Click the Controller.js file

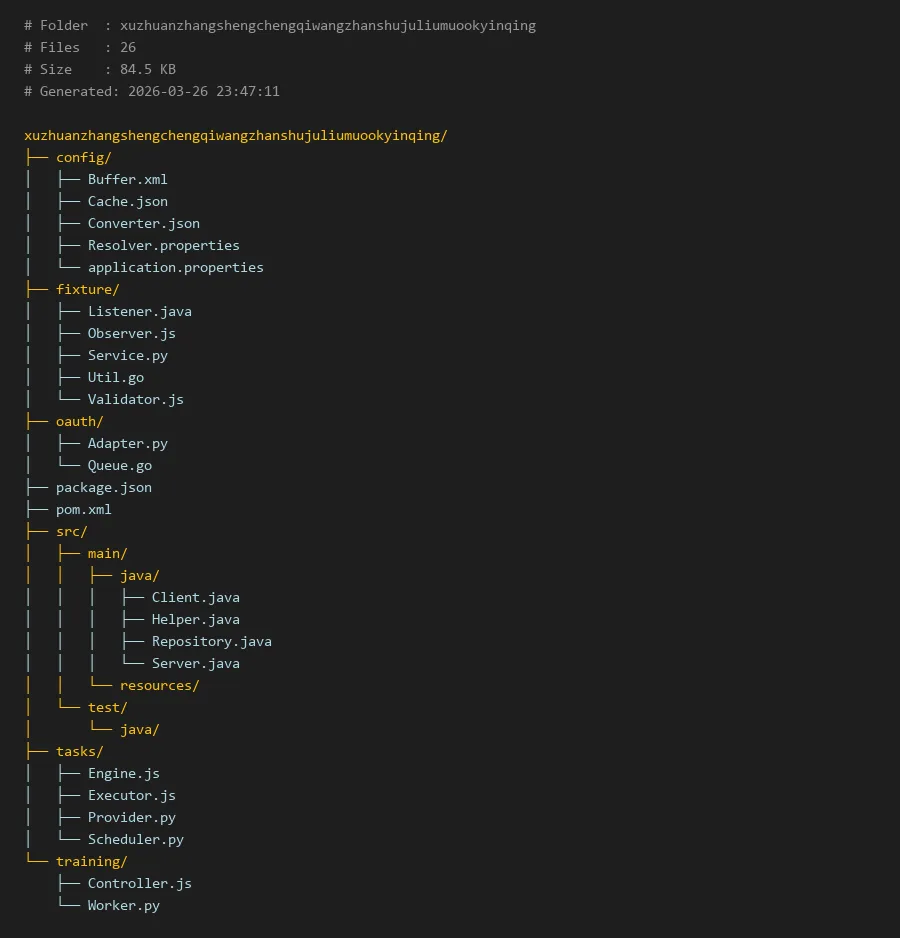point(139,883)
